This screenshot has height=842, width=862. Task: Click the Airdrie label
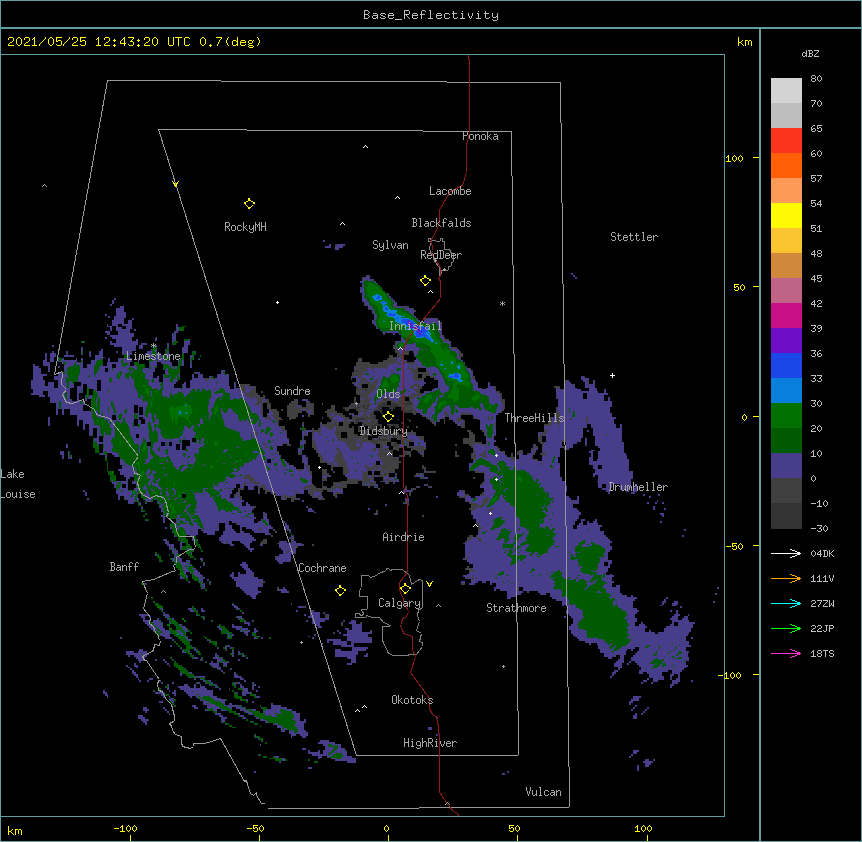(404, 537)
